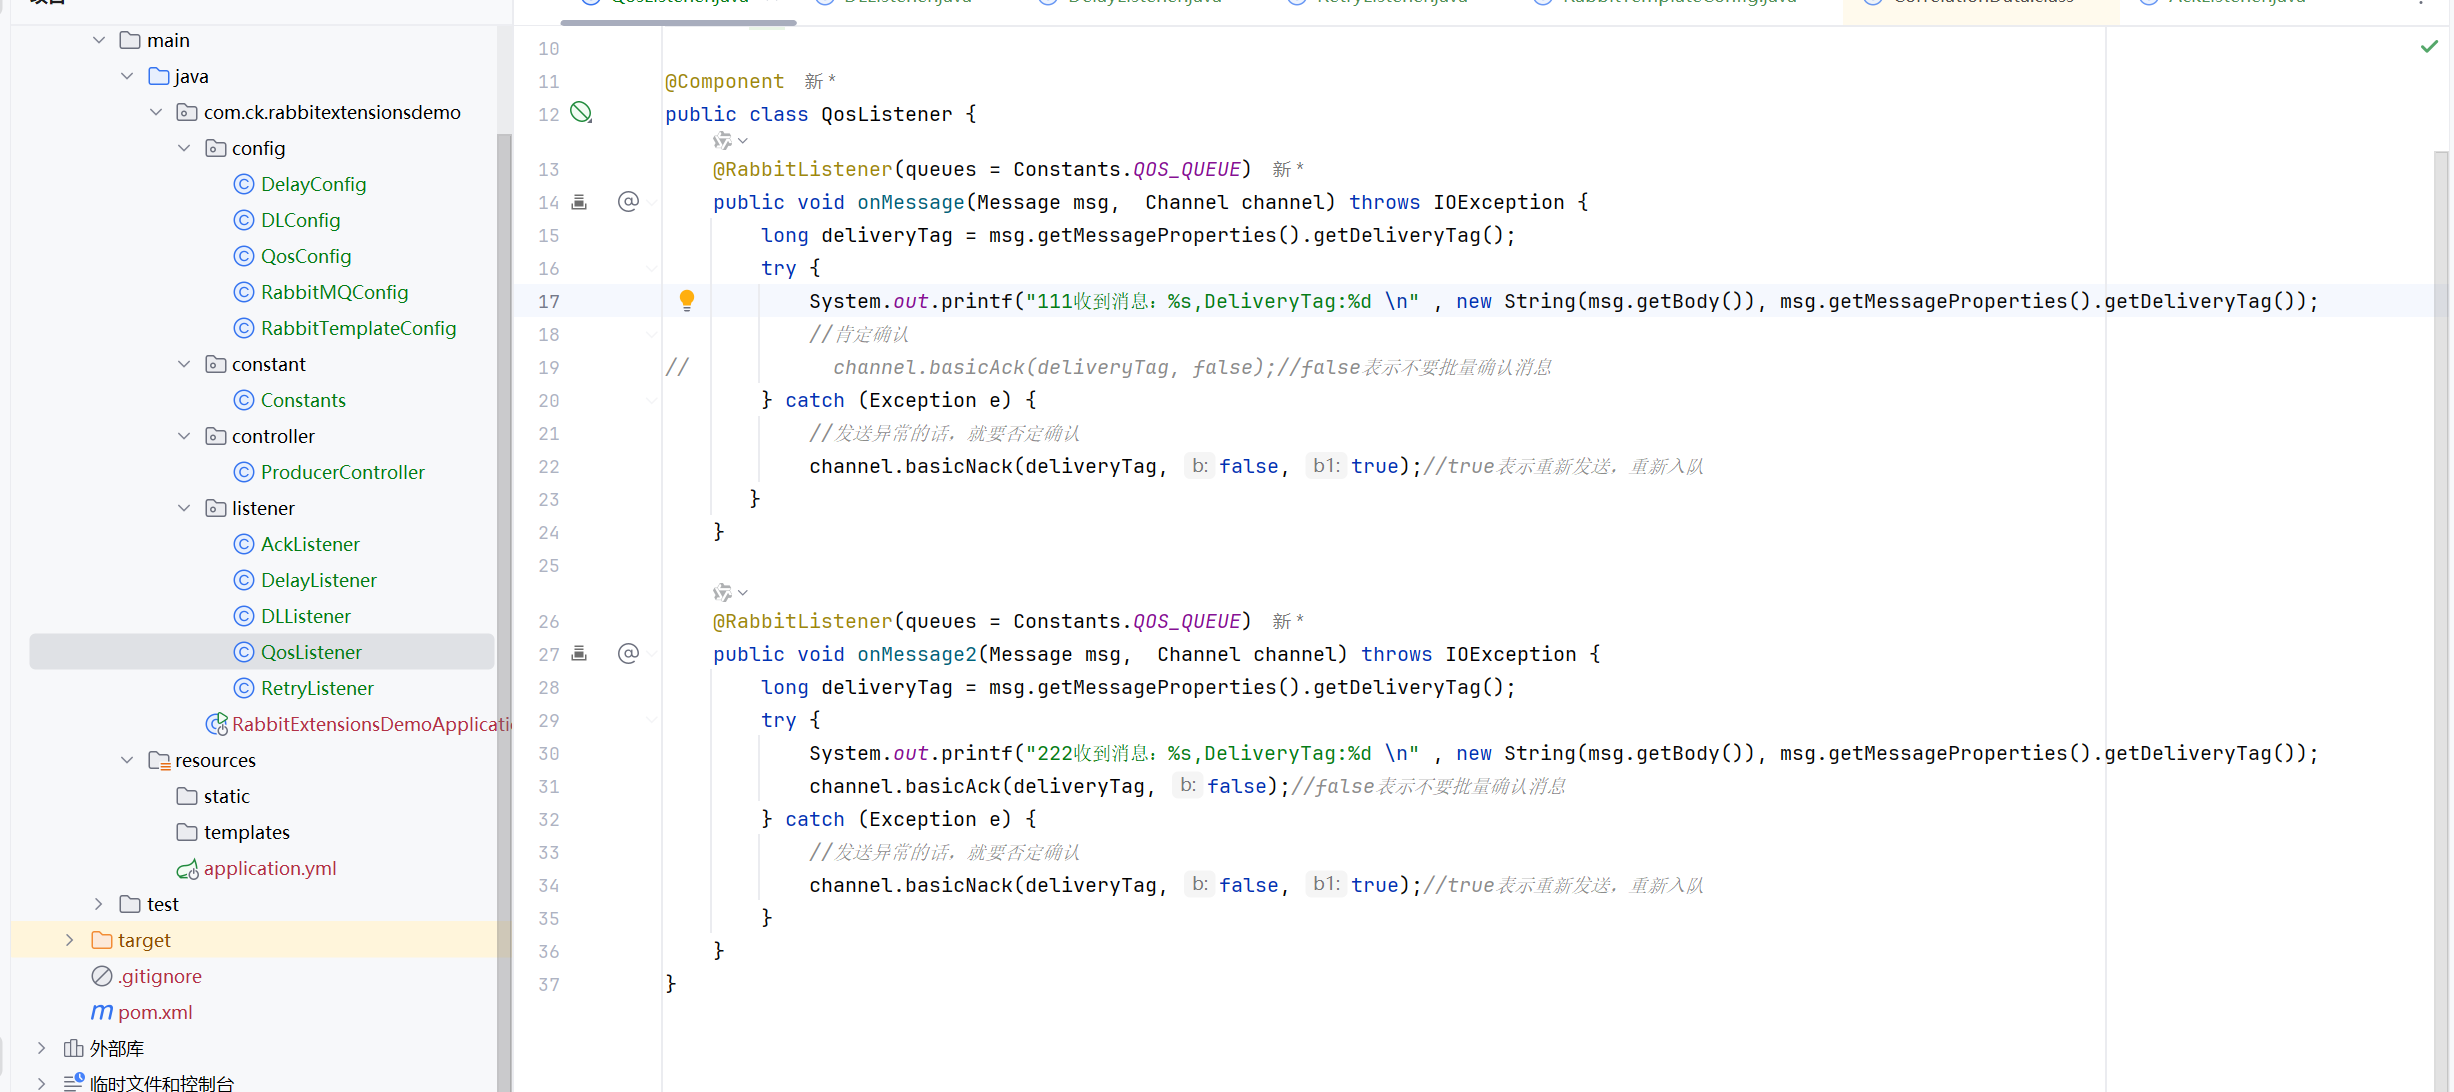Click the green inspection checkmark icon

(x=2429, y=46)
